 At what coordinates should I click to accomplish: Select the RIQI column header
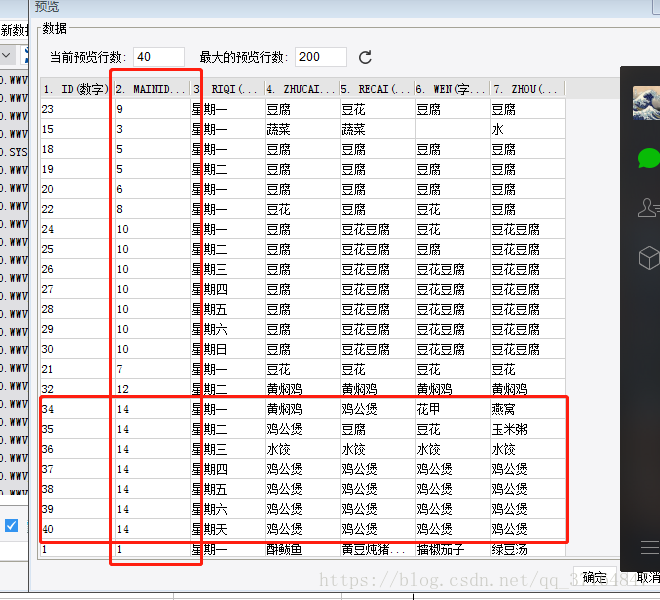coord(227,89)
